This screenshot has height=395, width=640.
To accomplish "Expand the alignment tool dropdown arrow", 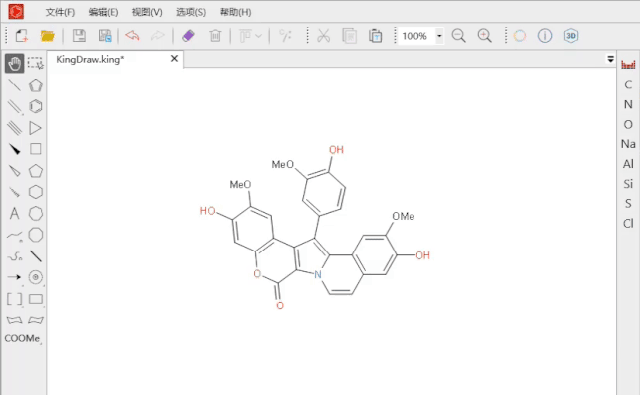I will pyautogui.click(x=258, y=36).
